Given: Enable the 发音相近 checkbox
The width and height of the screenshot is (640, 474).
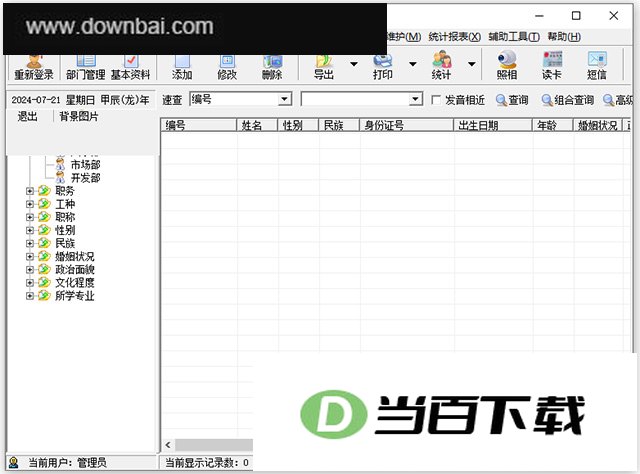Looking at the screenshot, I should pos(436,100).
